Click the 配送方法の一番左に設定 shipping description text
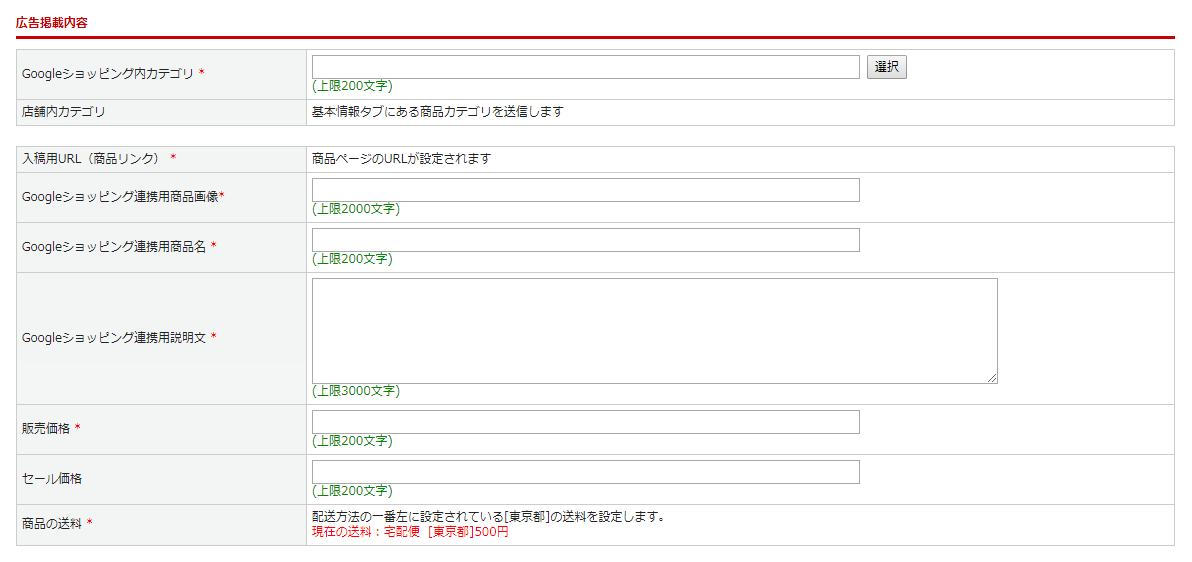Image resolution: width=1192 pixels, height=562 pixels. coord(488,517)
